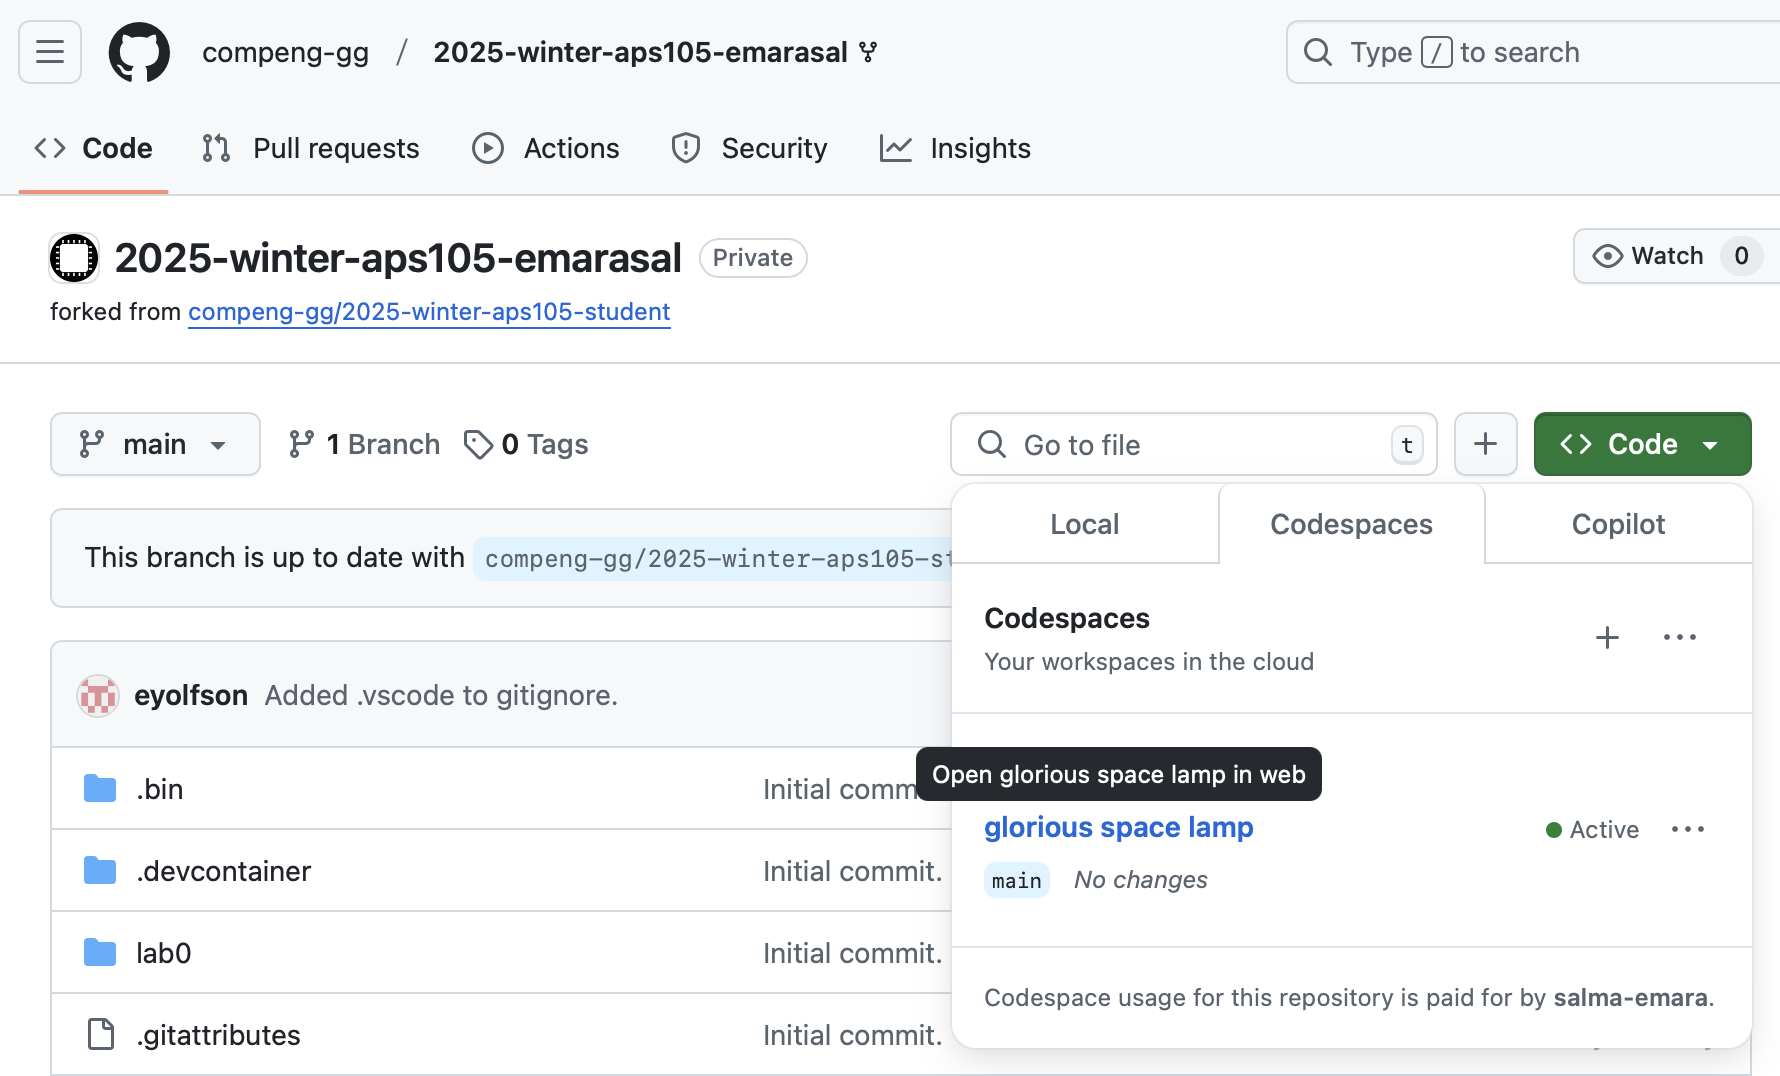Click the No changes codespace status text

pyautogui.click(x=1140, y=880)
